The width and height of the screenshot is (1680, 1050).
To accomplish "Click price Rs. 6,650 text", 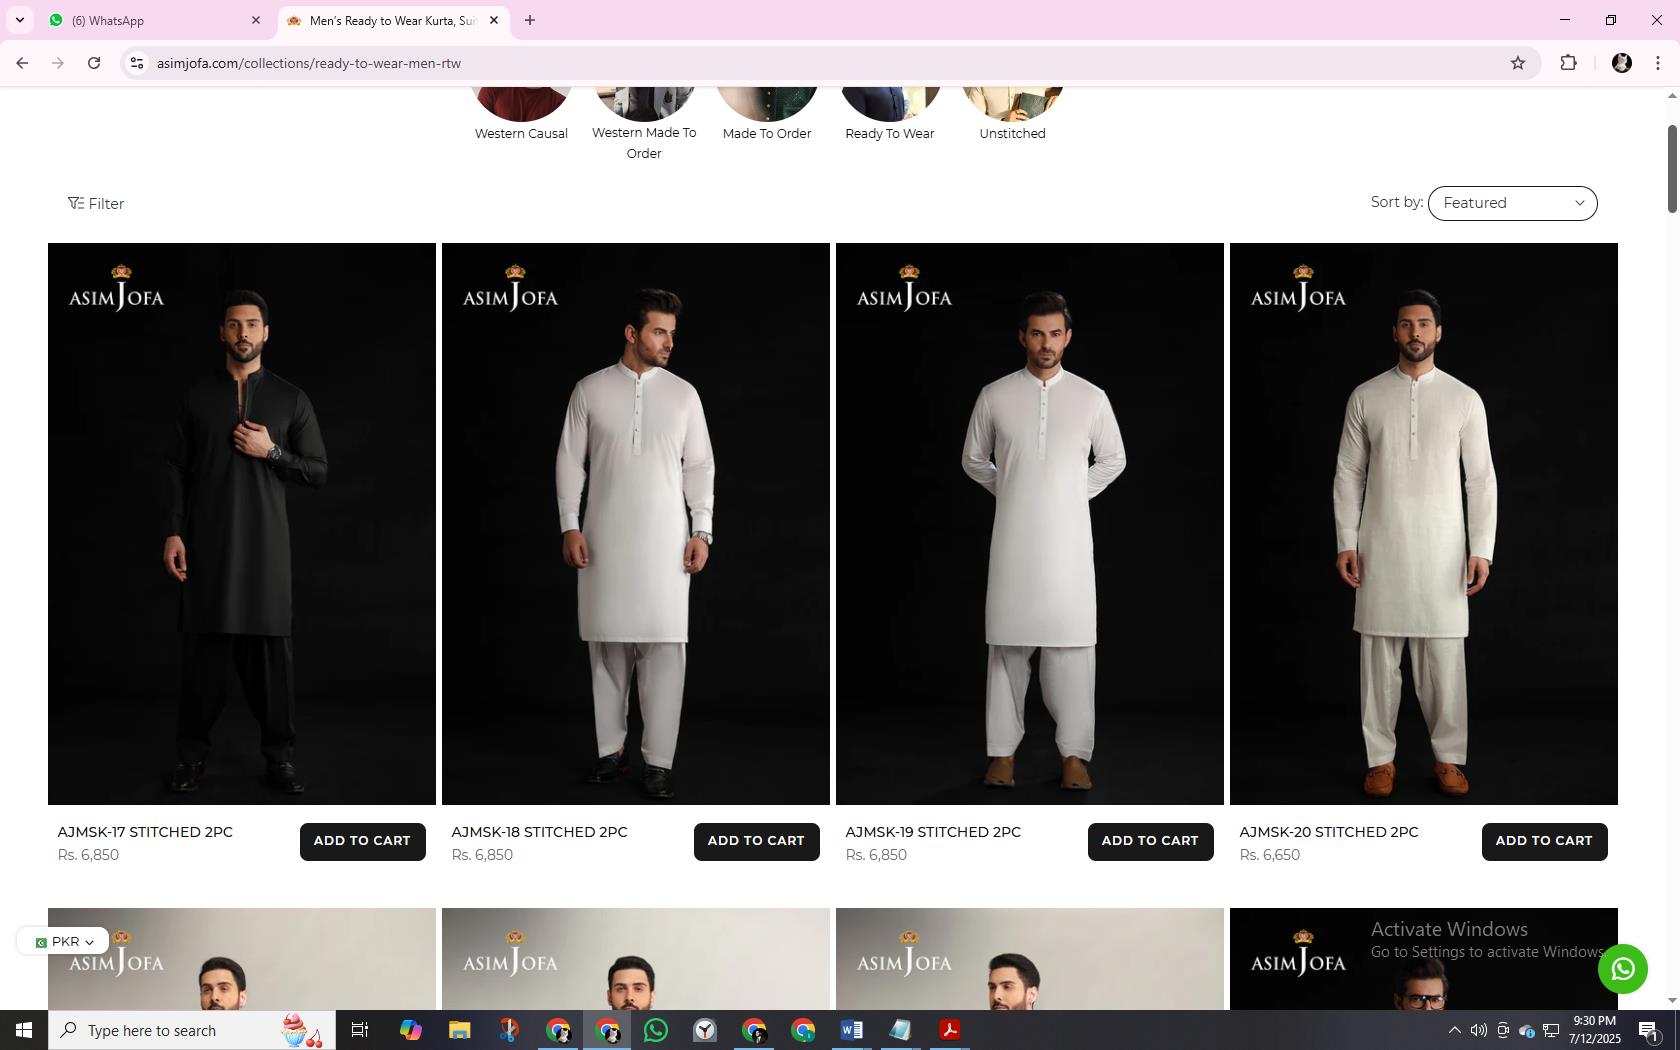I will tap(1270, 855).
